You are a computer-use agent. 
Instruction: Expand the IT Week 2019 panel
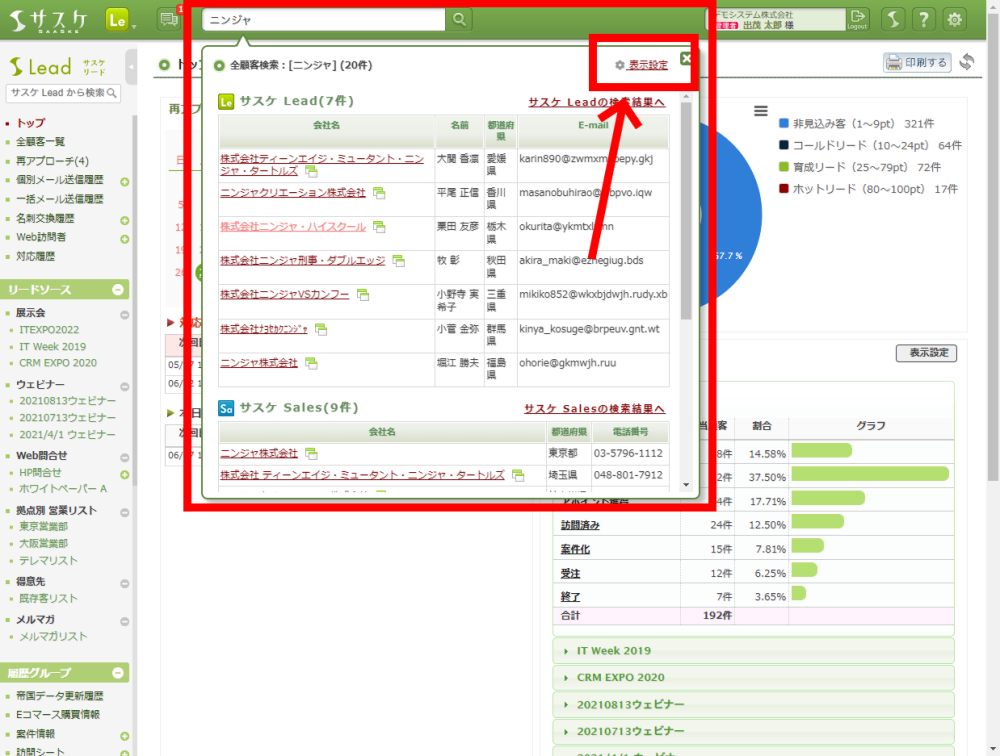[x=613, y=651]
